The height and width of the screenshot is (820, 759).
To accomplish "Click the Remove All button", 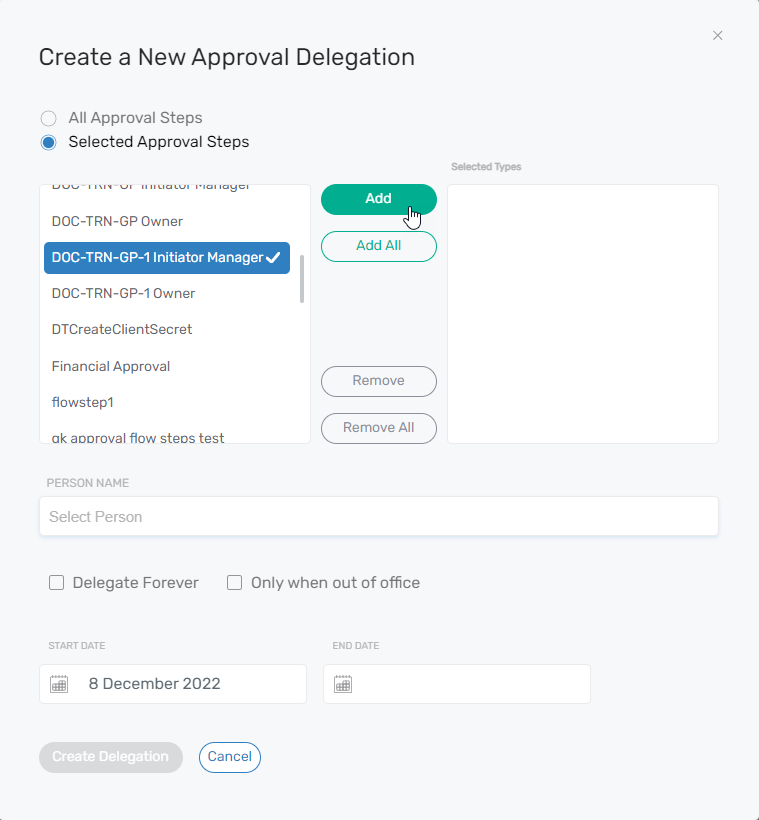I will 378,428.
